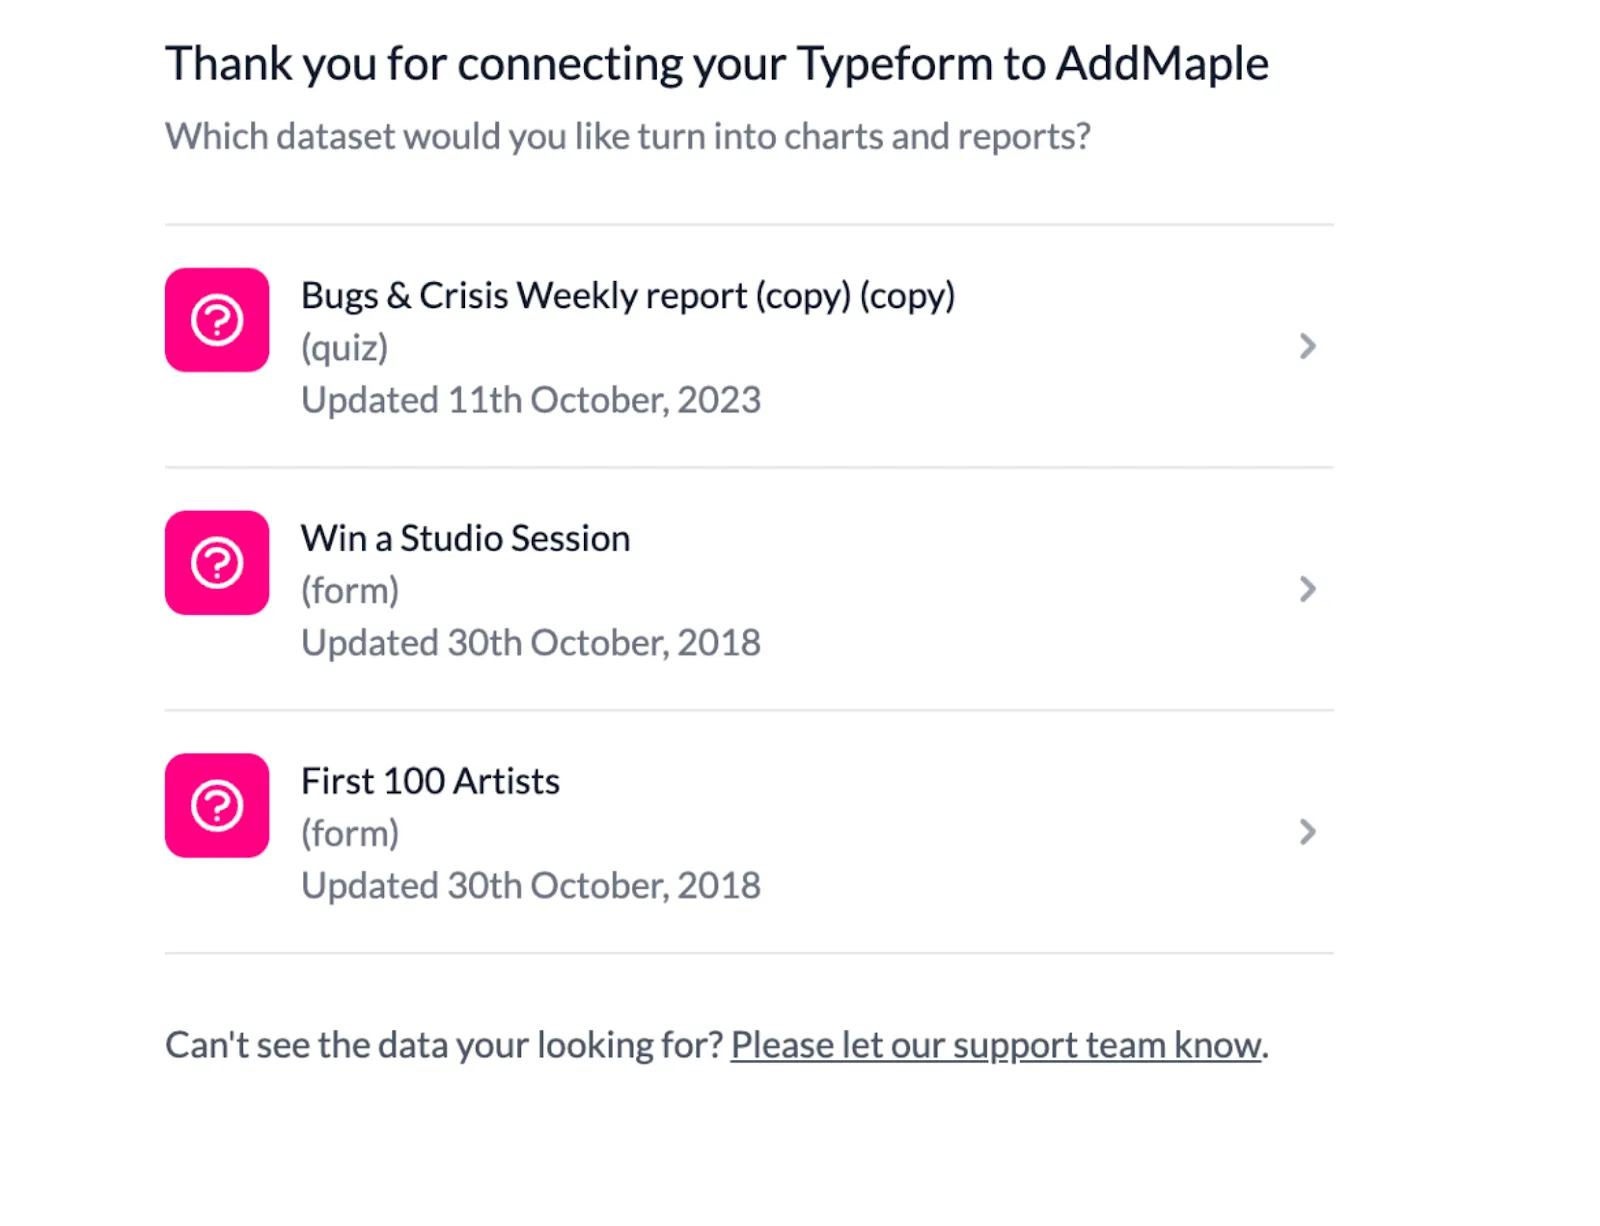Click the Which dataset would you like subtitle
The height and width of the screenshot is (1226, 1600).
click(628, 137)
